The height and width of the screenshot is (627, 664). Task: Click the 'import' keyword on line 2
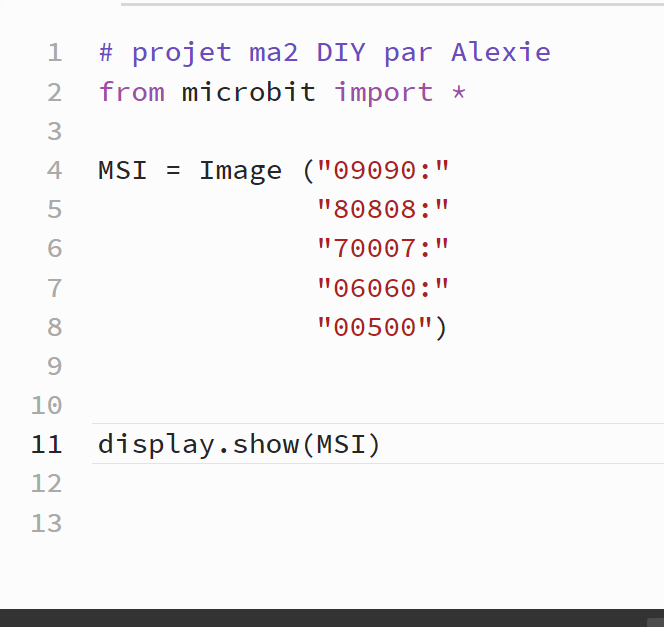click(384, 92)
